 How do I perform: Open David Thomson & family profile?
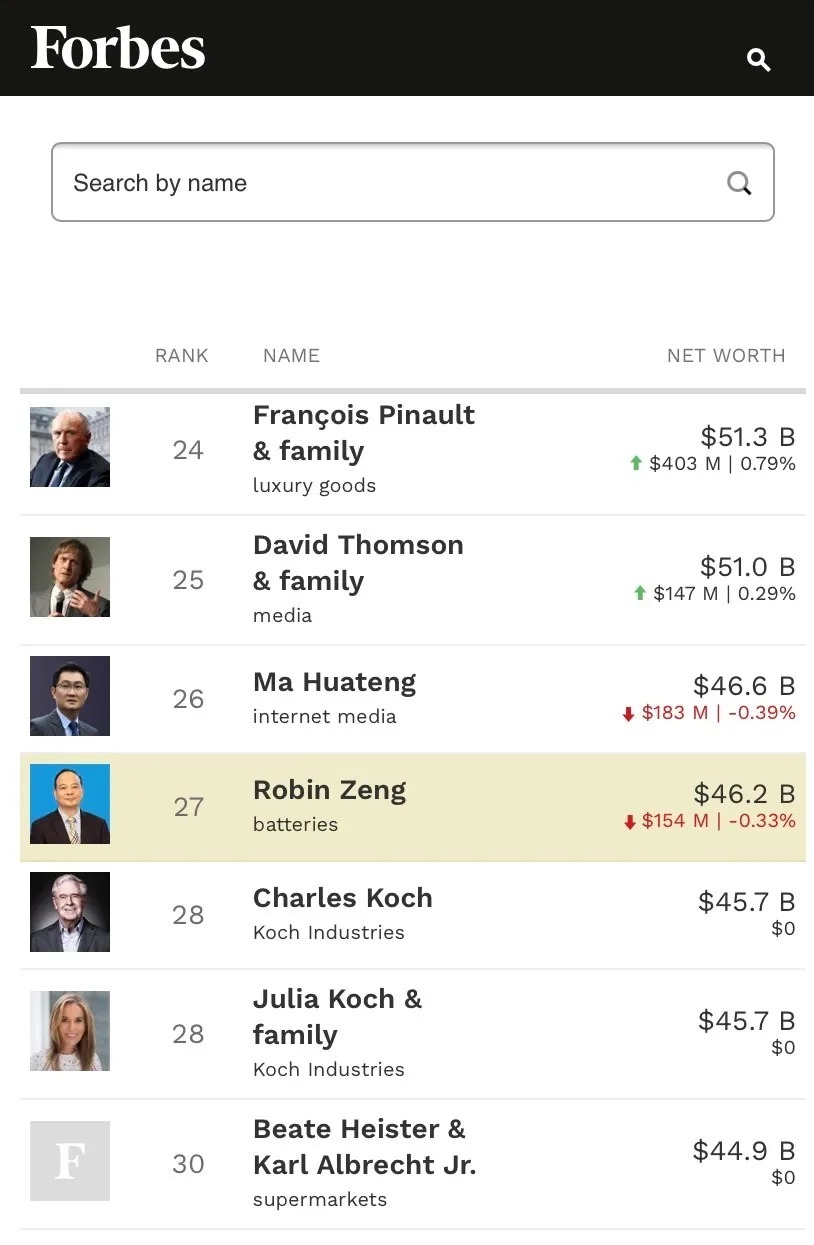[x=358, y=563]
